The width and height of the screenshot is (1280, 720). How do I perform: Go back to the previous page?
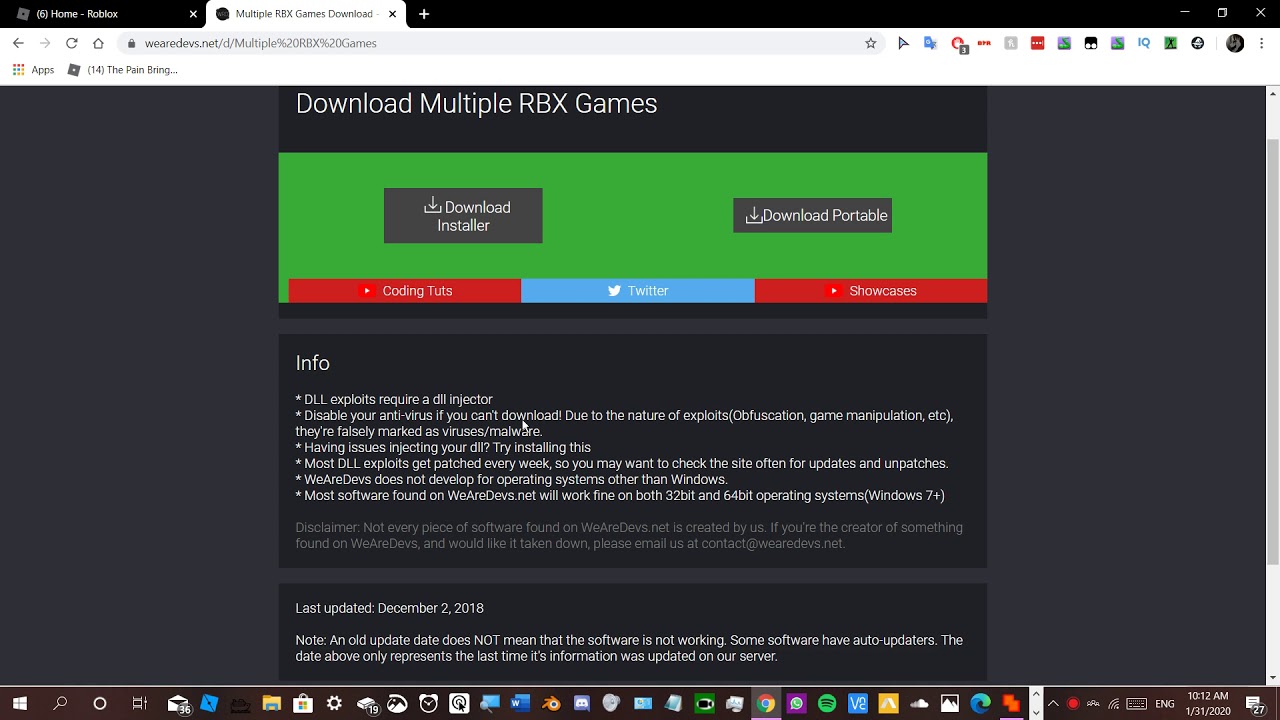[18, 43]
